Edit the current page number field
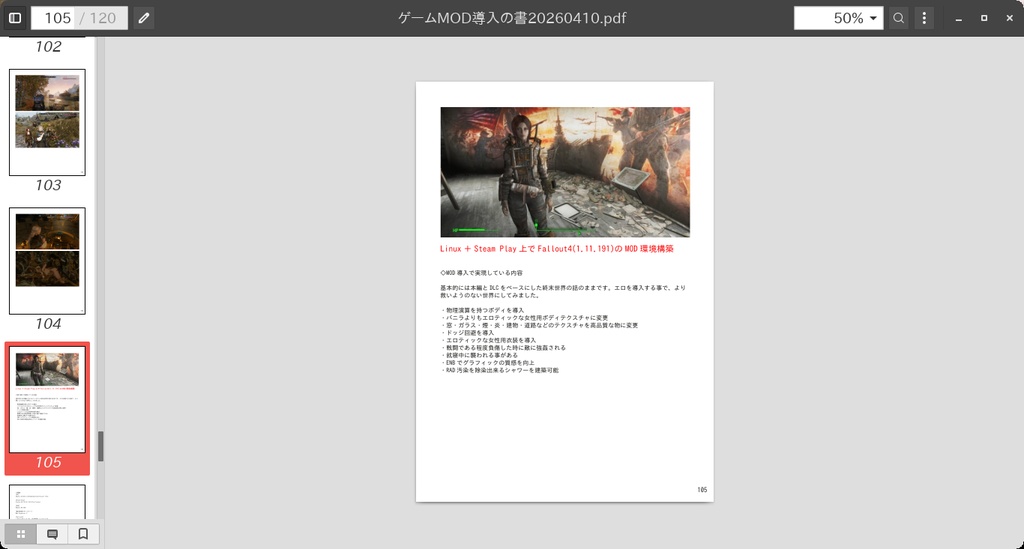This screenshot has width=1024, height=549. click(x=57, y=18)
